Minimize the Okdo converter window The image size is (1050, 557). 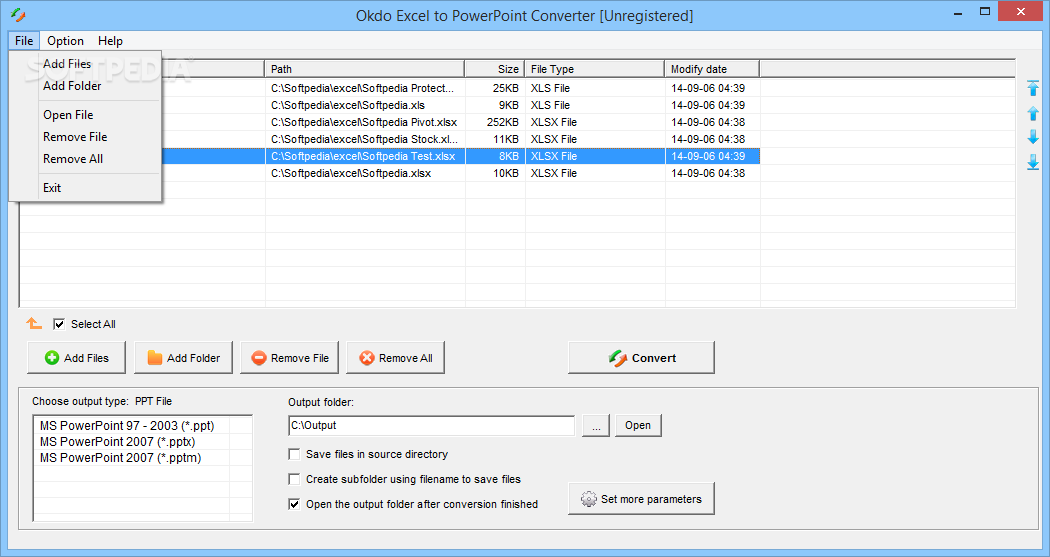[x=959, y=12]
